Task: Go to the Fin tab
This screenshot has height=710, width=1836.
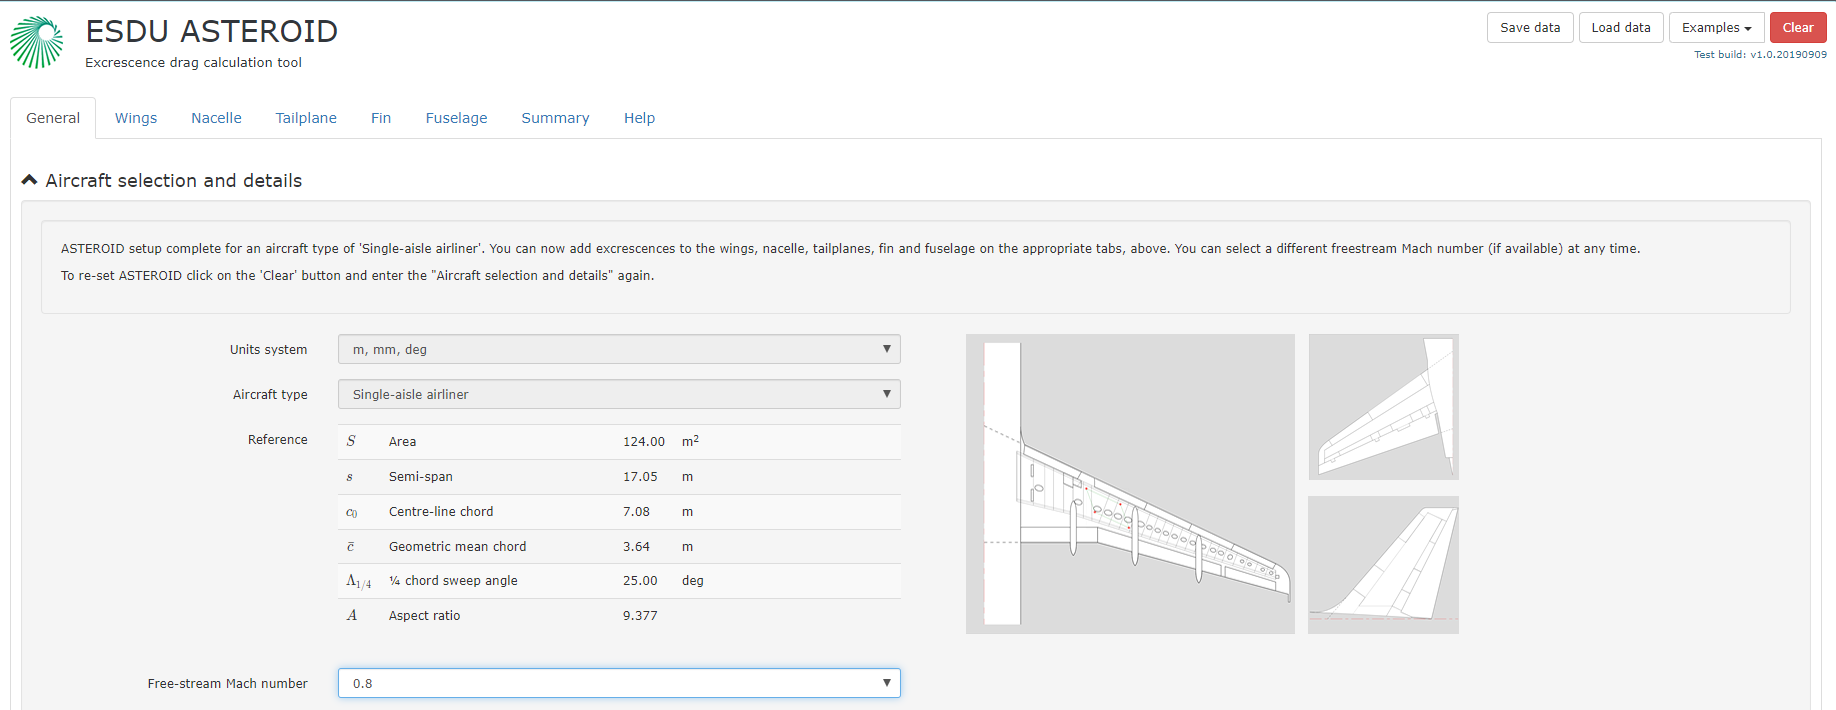Action: click(x=381, y=118)
